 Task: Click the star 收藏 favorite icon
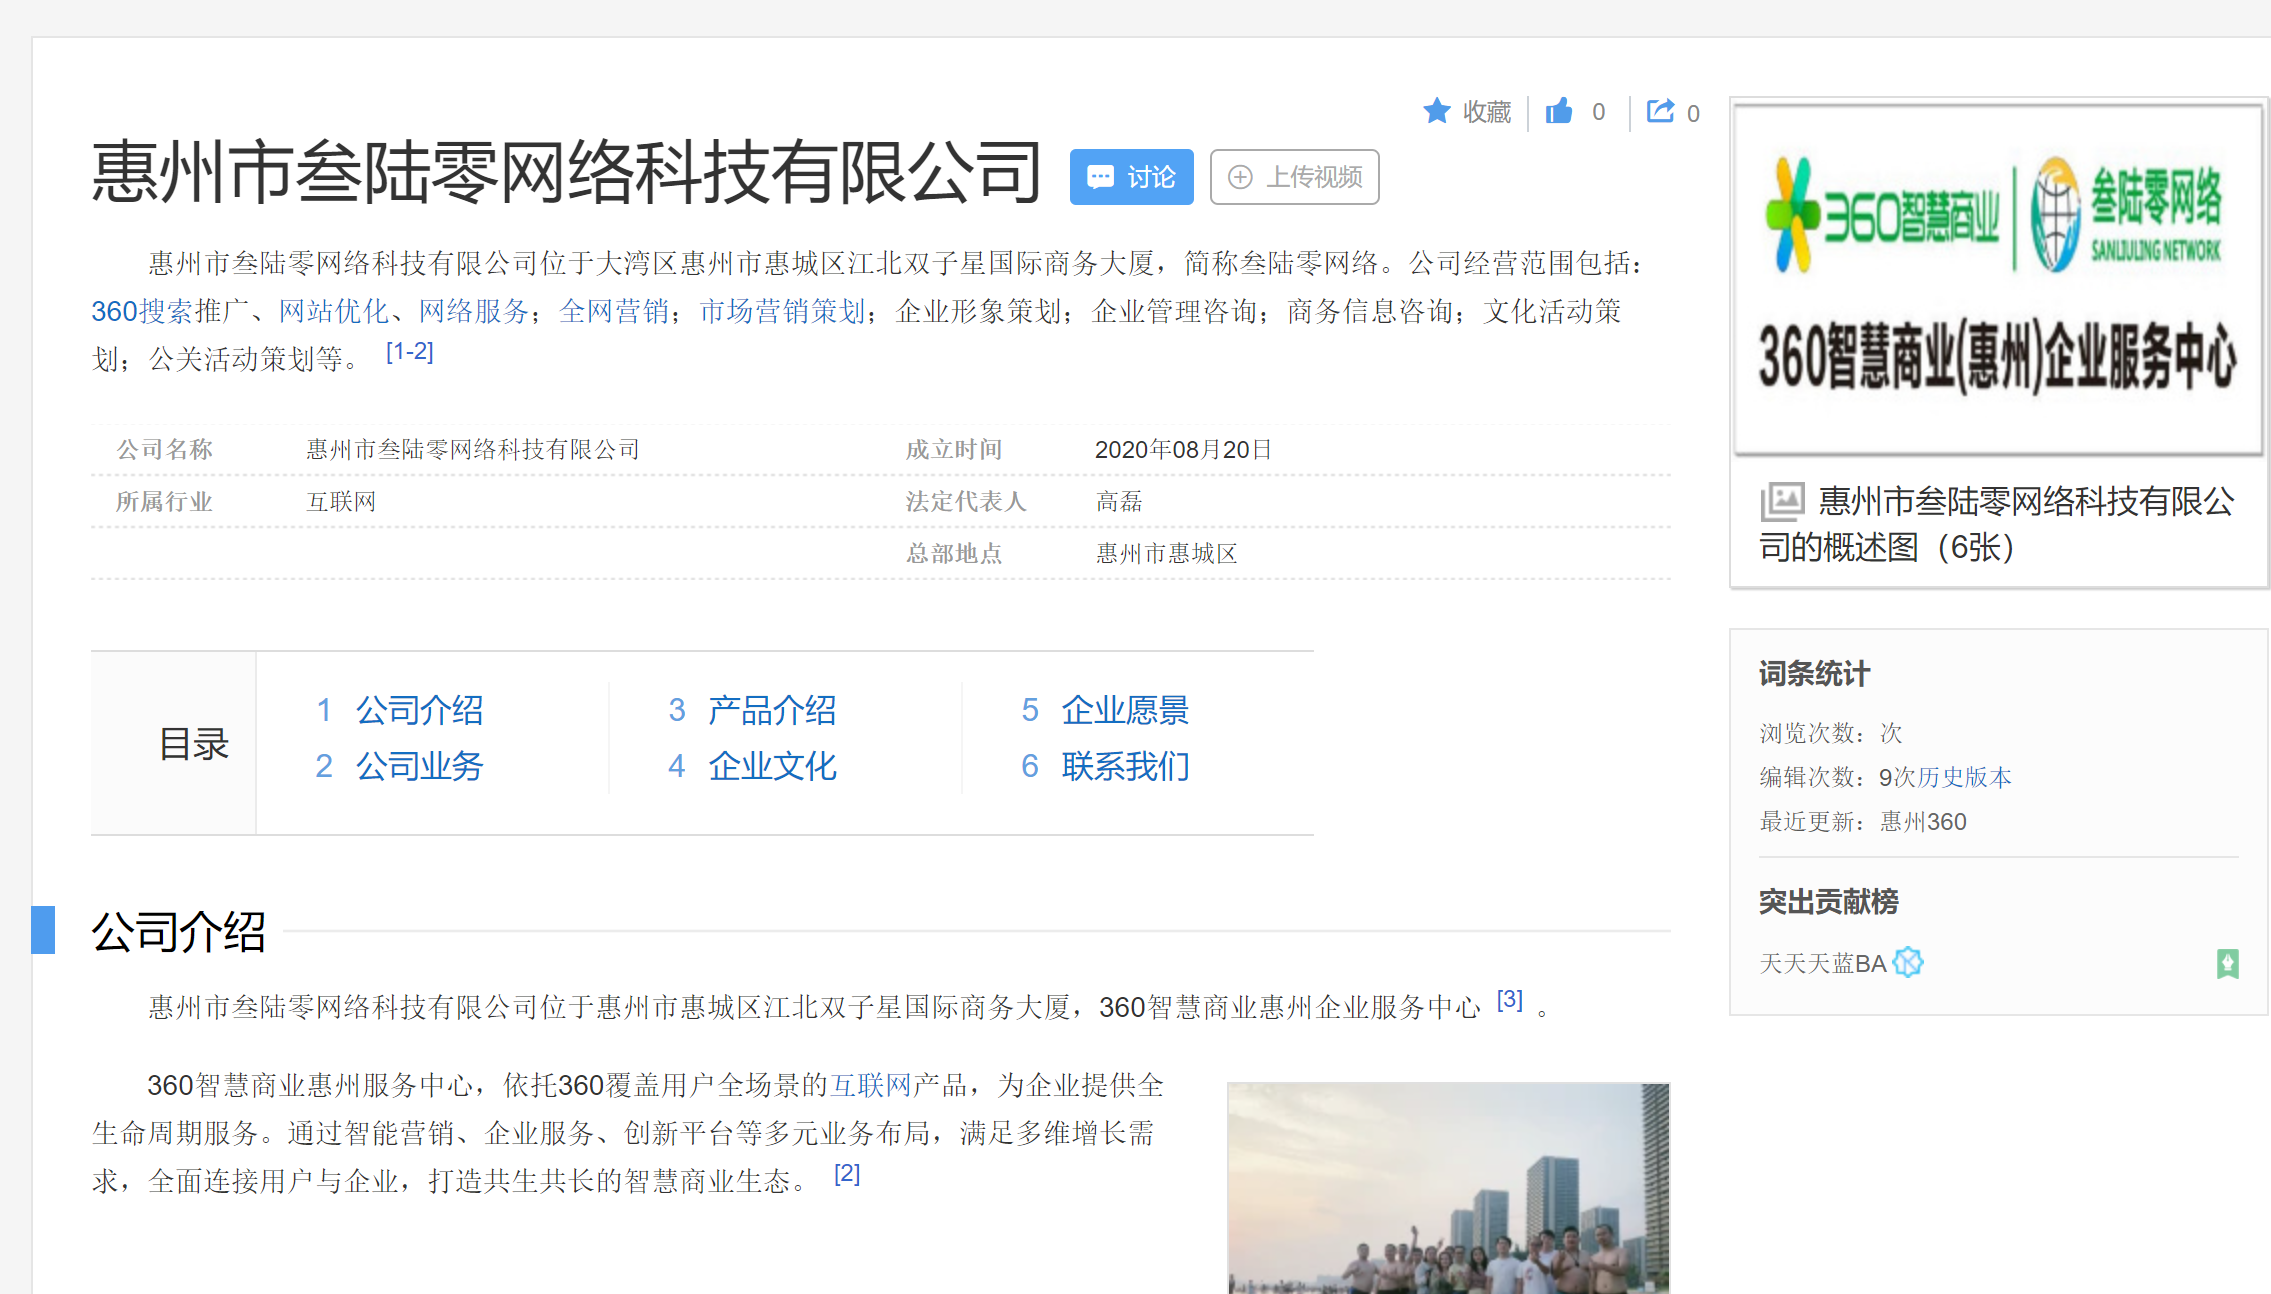tap(1437, 111)
